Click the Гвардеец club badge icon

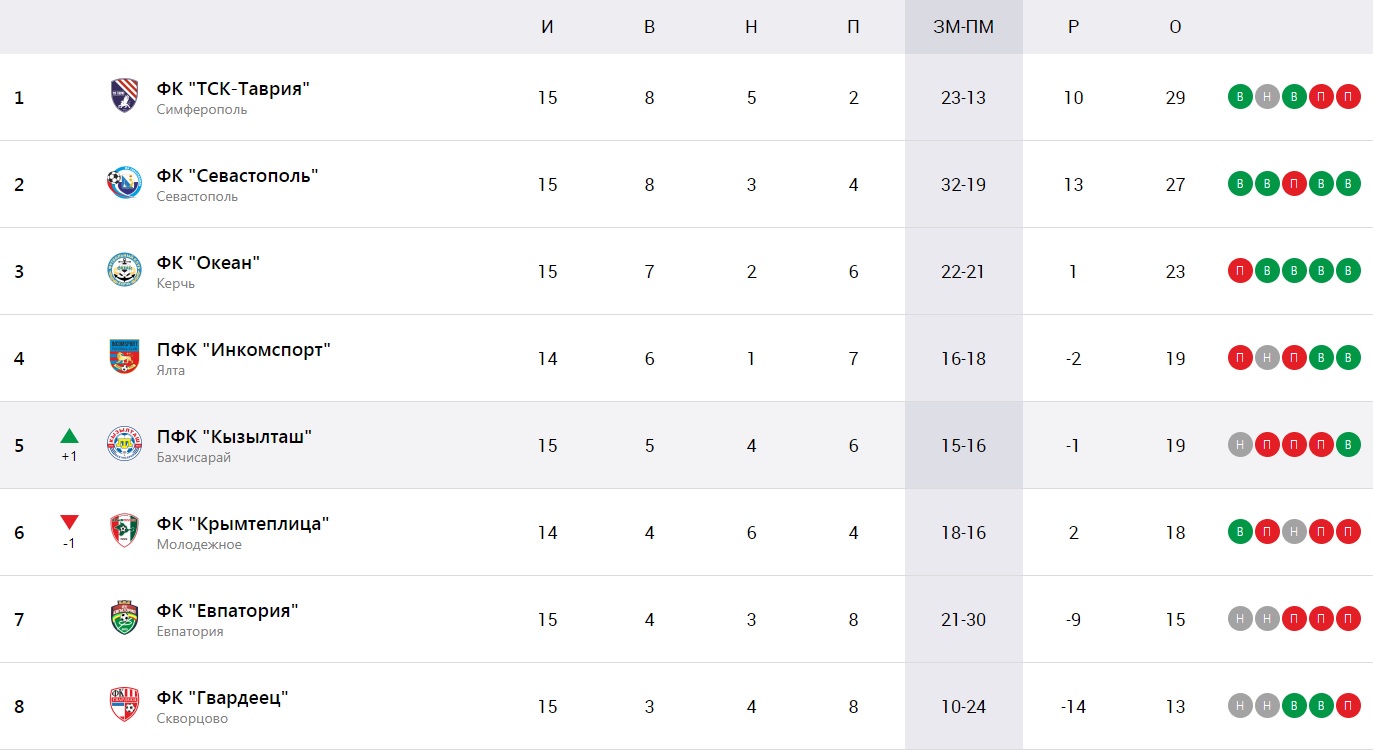point(124,705)
